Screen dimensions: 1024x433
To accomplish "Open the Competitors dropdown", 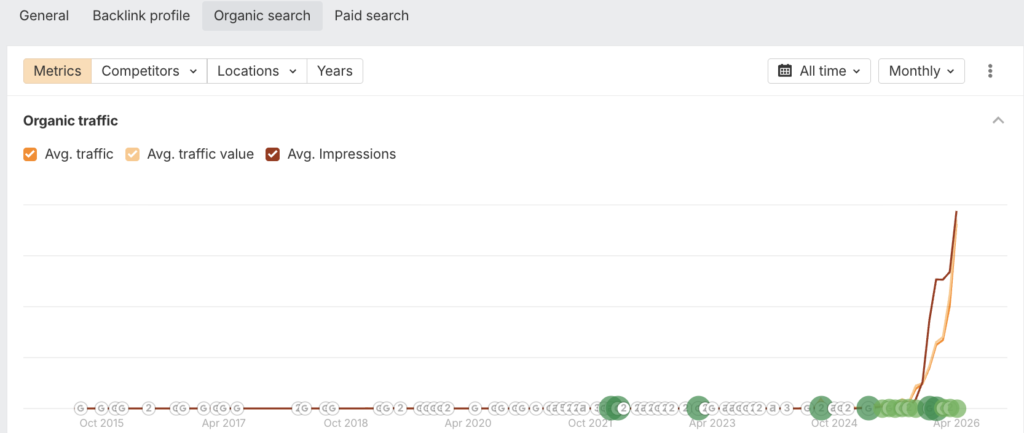I will click(x=149, y=71).
